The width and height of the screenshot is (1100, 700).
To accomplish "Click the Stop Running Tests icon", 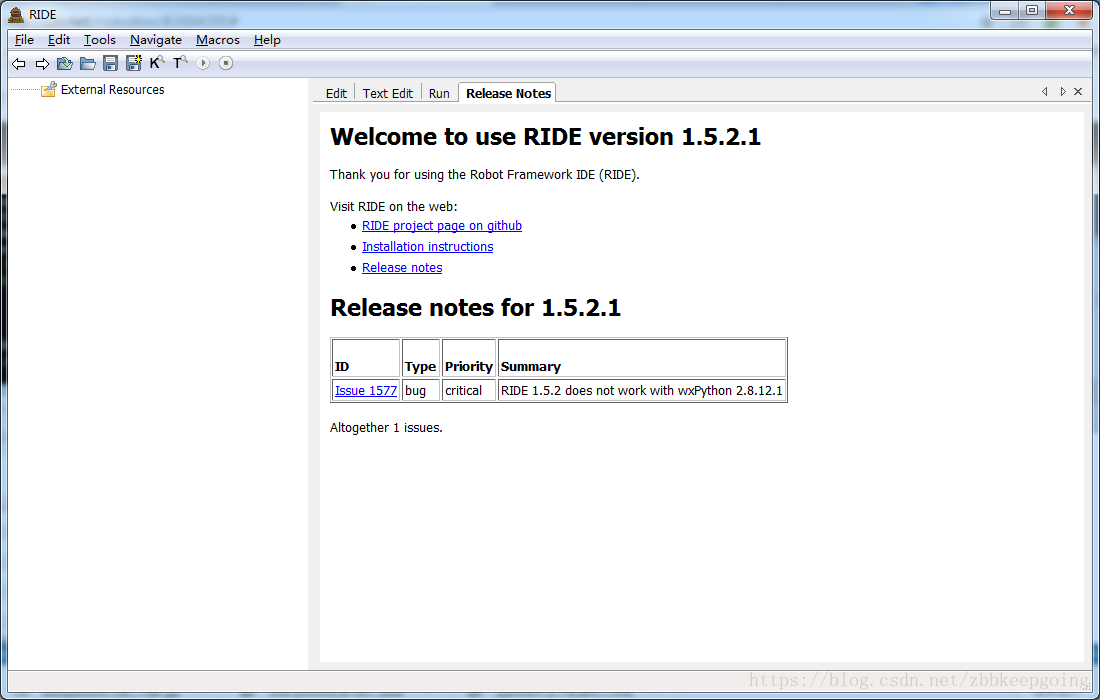I will tap(226, 63).
